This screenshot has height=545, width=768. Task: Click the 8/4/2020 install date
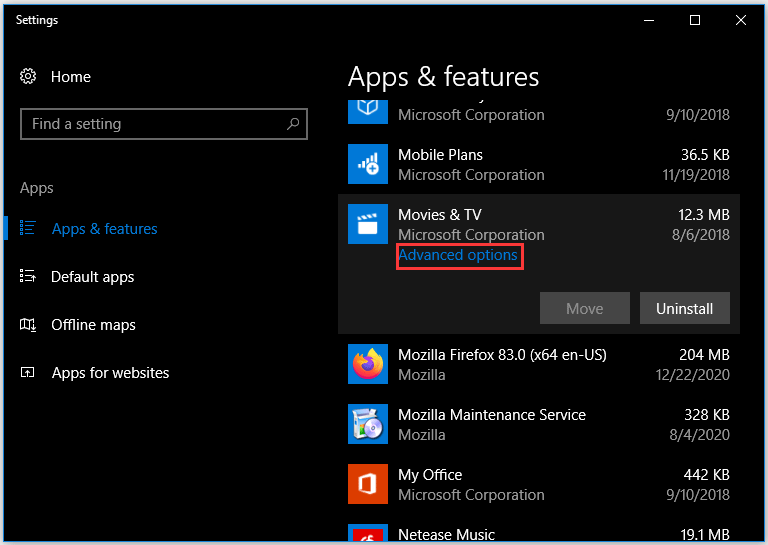[699, 435]
